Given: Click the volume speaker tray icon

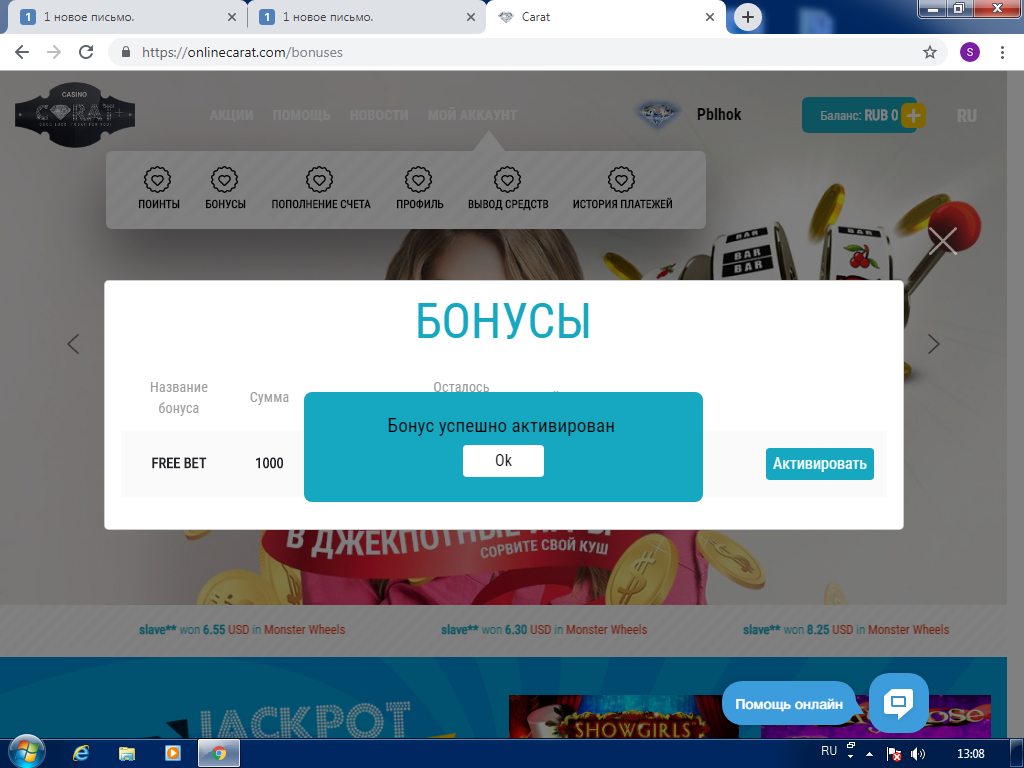Looking at the screenshot, I should point(918,754).
